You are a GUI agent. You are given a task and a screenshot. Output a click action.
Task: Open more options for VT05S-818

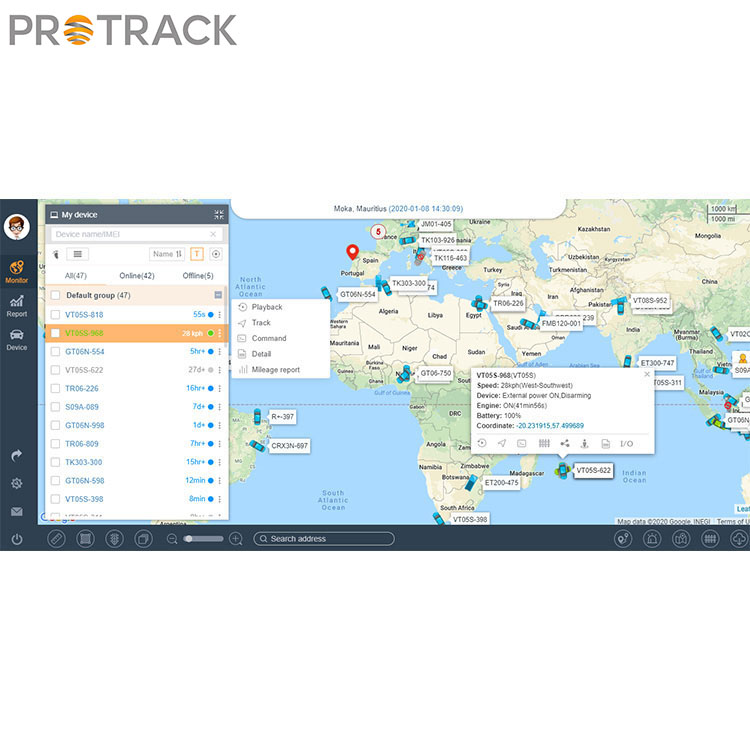coord(220,315)
